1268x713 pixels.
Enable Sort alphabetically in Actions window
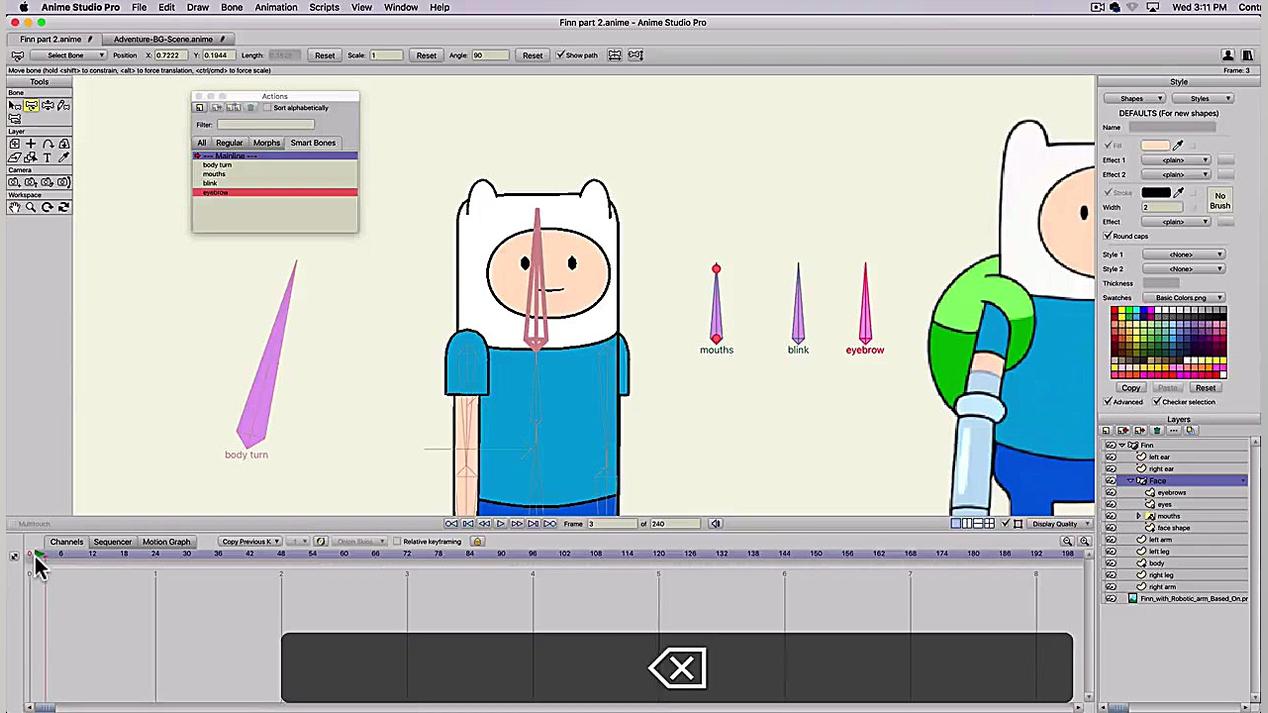pos(268,108)
